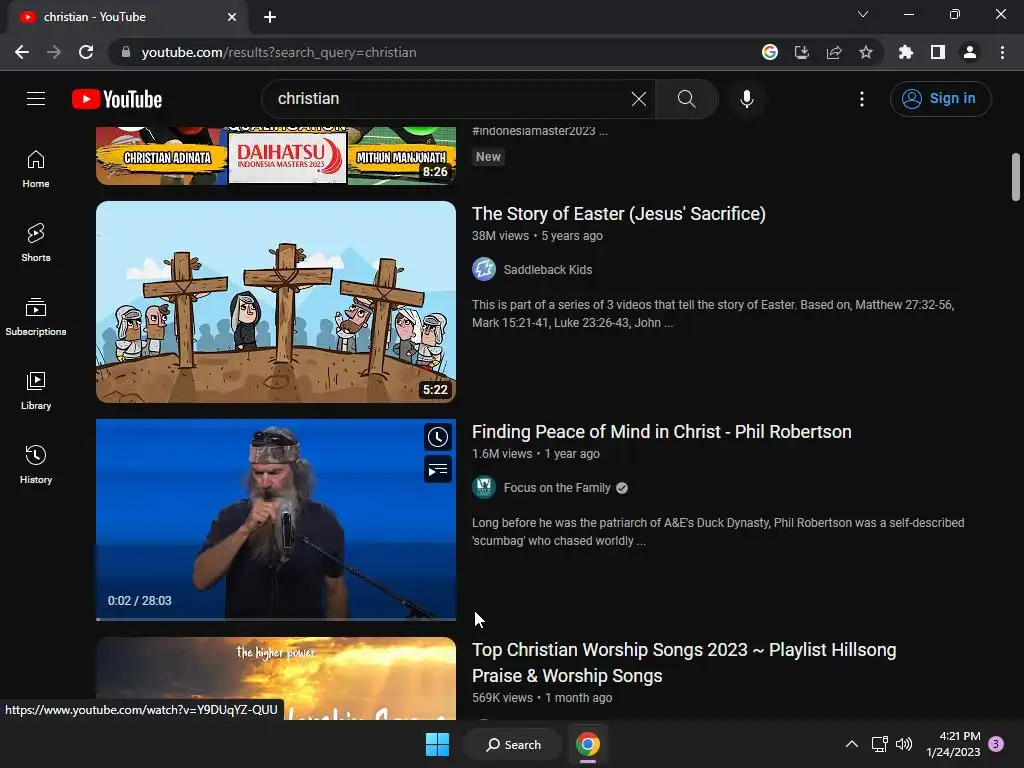The width and height of the screenshot is (1024, 768).
Task: Clear the search box with the X
Action: 639,99
